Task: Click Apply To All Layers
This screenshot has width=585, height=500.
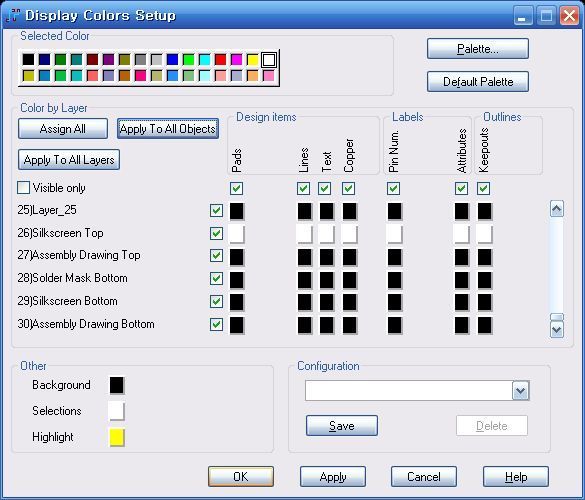Action: (x=69, y=160)
